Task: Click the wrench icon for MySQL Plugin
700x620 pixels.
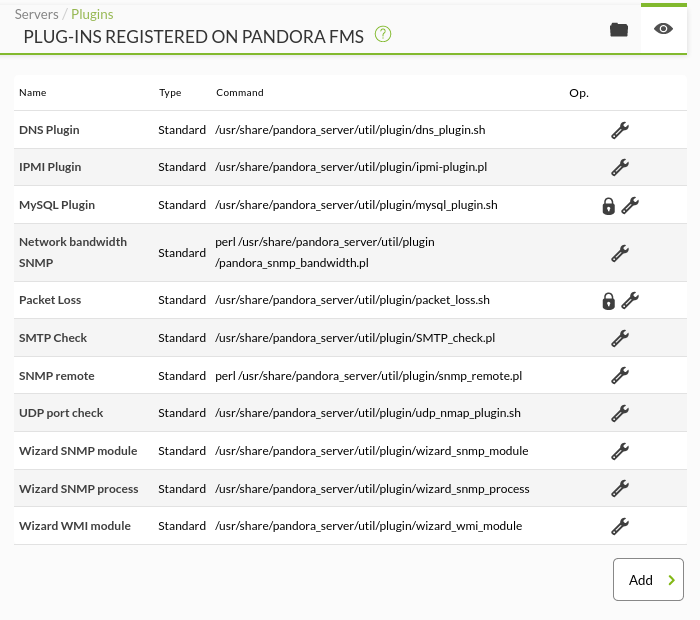Action: (630, 205)
